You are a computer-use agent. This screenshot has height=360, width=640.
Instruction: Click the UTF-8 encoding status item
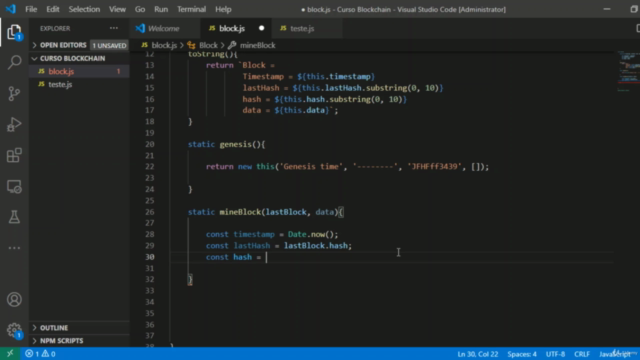coord(555,354)
